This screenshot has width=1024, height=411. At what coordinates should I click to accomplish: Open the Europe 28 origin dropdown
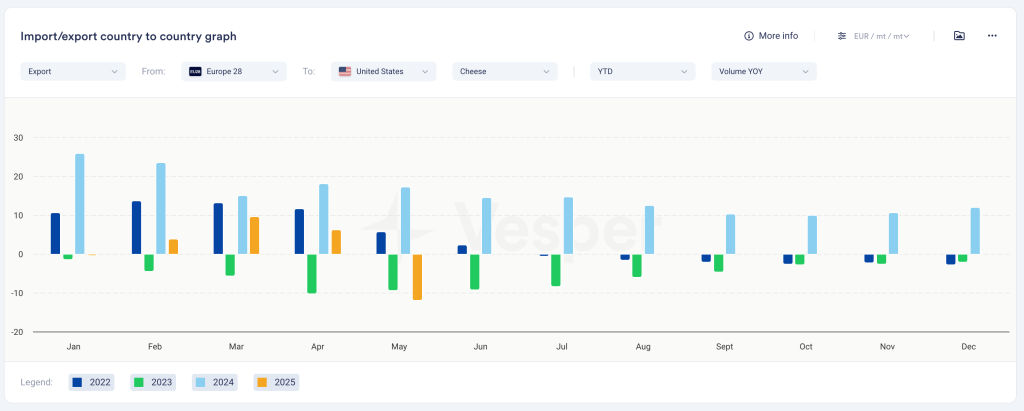(234, 71)
